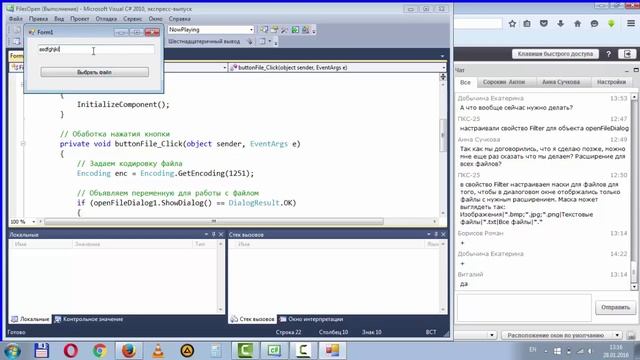640x360 pixels.
Task: Open the NowPlaying combo box dropdown
Action: pyautogui.click(x=251, y=30)
